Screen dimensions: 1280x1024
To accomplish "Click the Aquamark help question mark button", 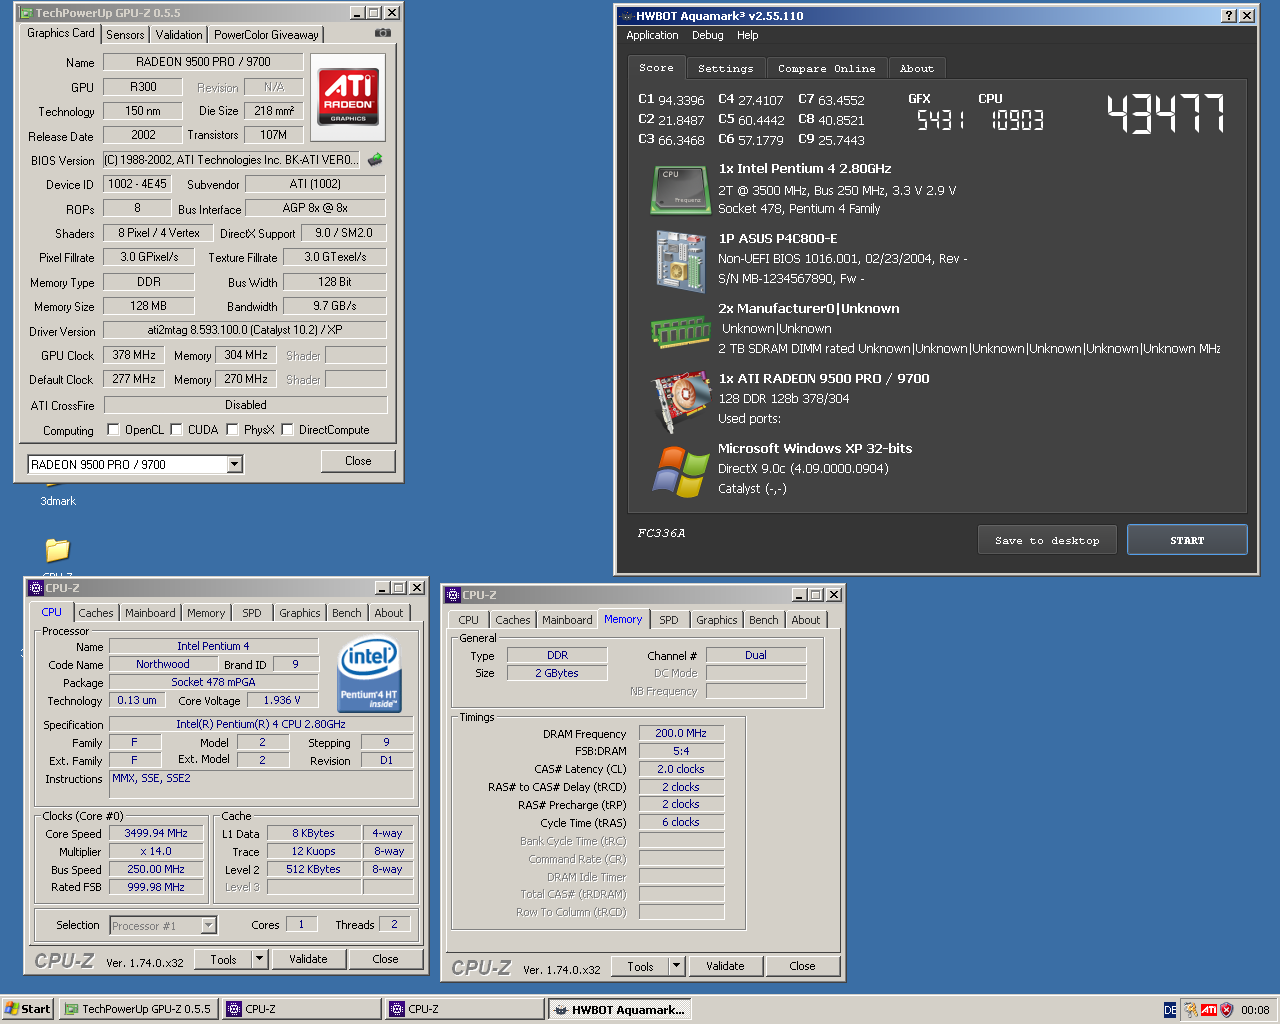I will pyautogui.click(x=1229, y=15).
